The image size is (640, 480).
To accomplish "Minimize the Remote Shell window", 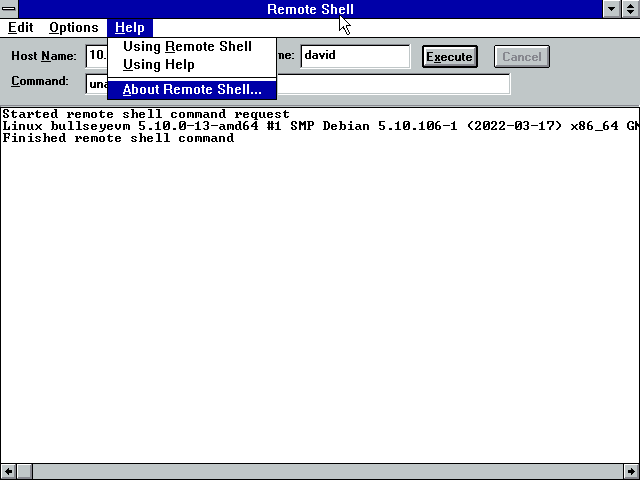I will point(611,9).
